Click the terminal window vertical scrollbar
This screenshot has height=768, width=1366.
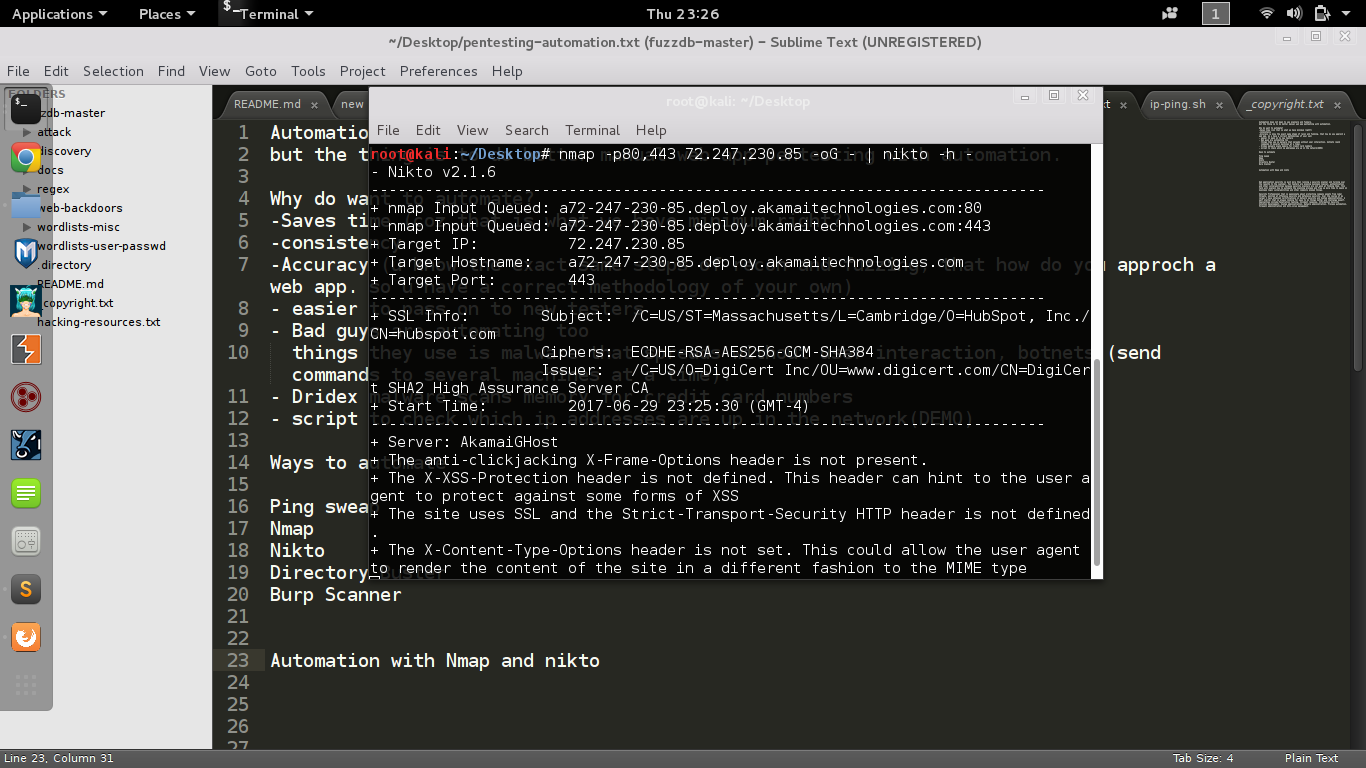click(1096, 460)
